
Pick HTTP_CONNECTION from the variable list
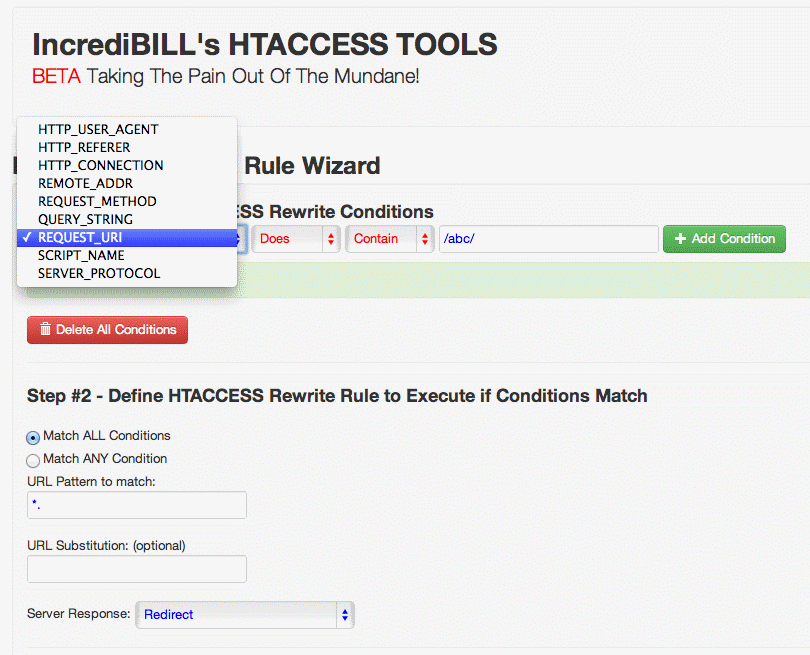(x=100, y=165)
